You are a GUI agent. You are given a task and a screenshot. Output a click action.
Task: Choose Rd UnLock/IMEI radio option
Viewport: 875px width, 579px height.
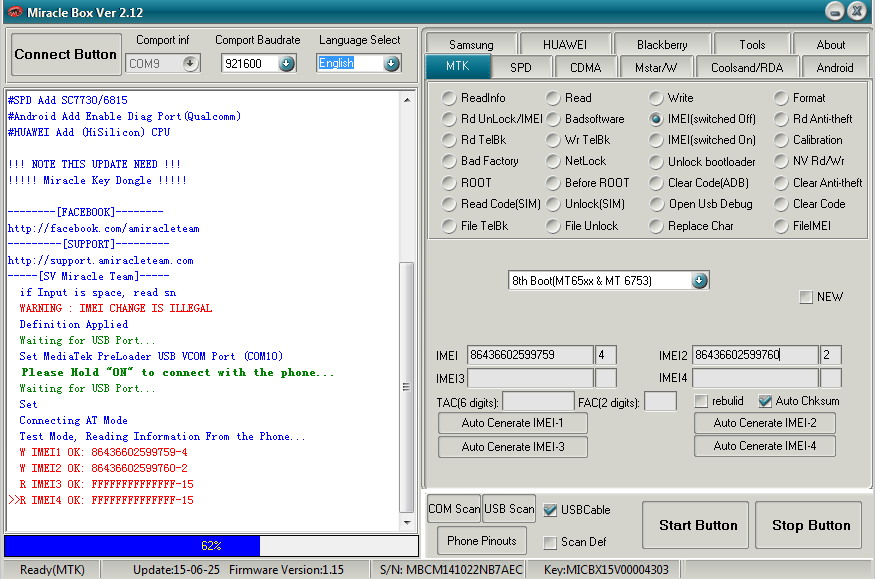[x=449, y=119]
